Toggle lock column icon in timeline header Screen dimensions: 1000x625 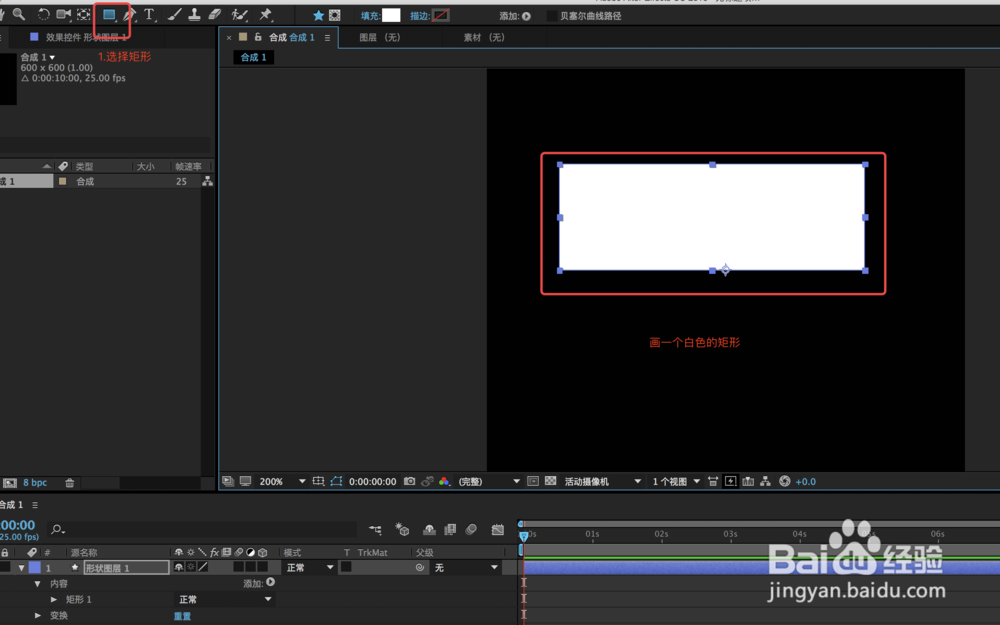click(x=4, y=552)
